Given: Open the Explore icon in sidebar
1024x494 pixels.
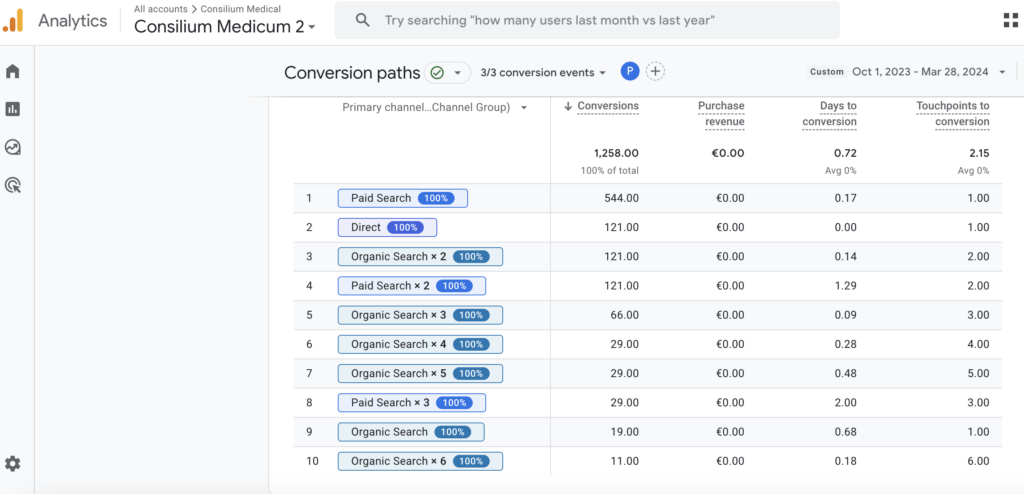Looking at the screenshot, I should pos(12,148).
